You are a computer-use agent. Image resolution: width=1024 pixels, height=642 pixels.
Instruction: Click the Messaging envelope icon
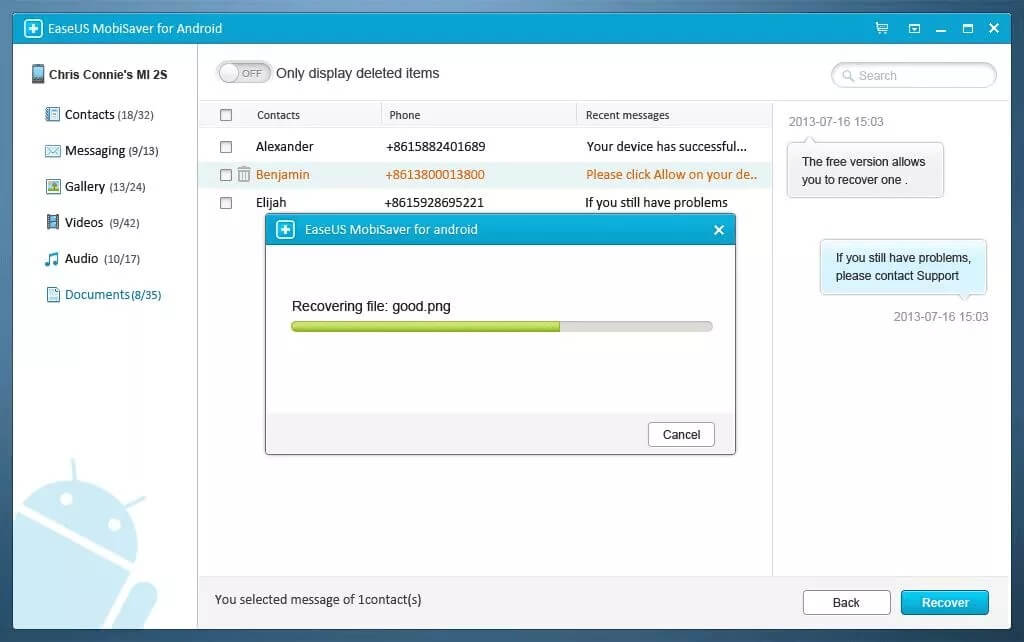[x=52, y=151]
